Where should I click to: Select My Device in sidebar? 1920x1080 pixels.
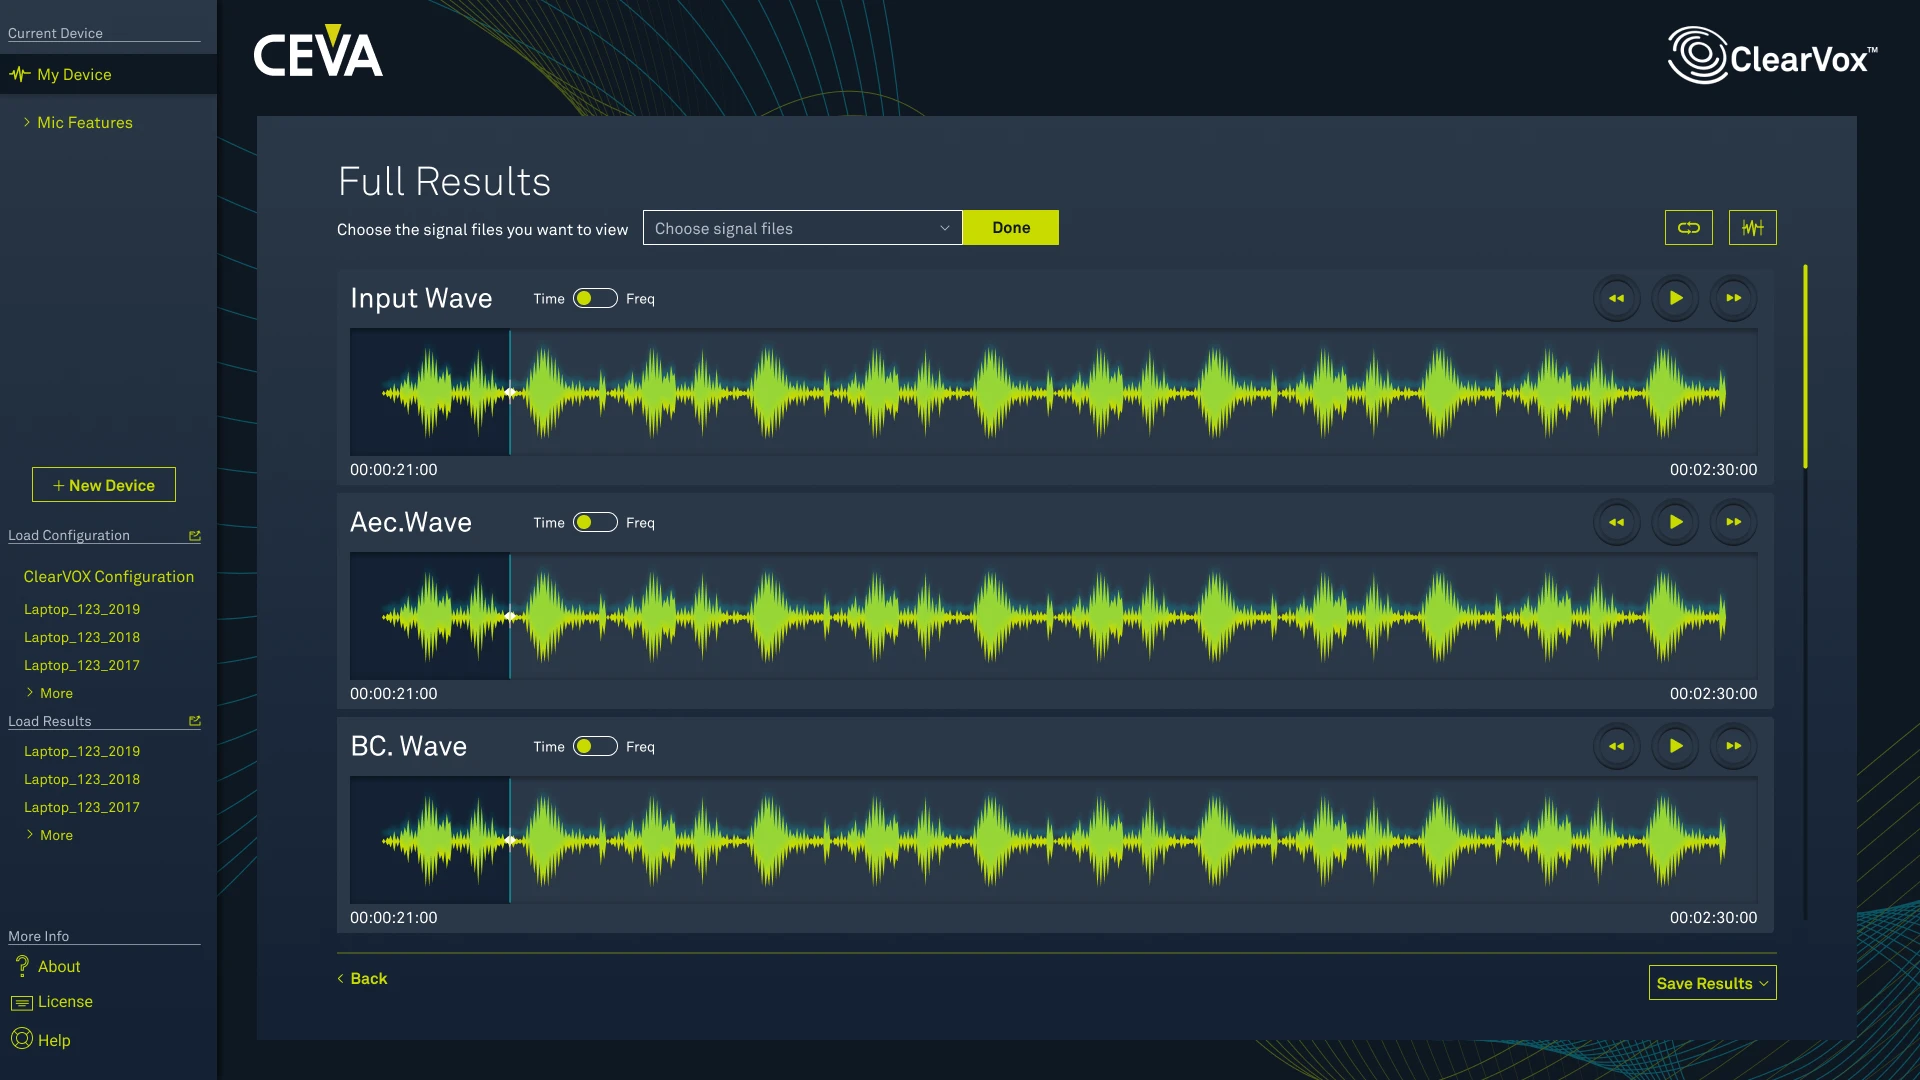pyautogui.click(x=74, y=75)
